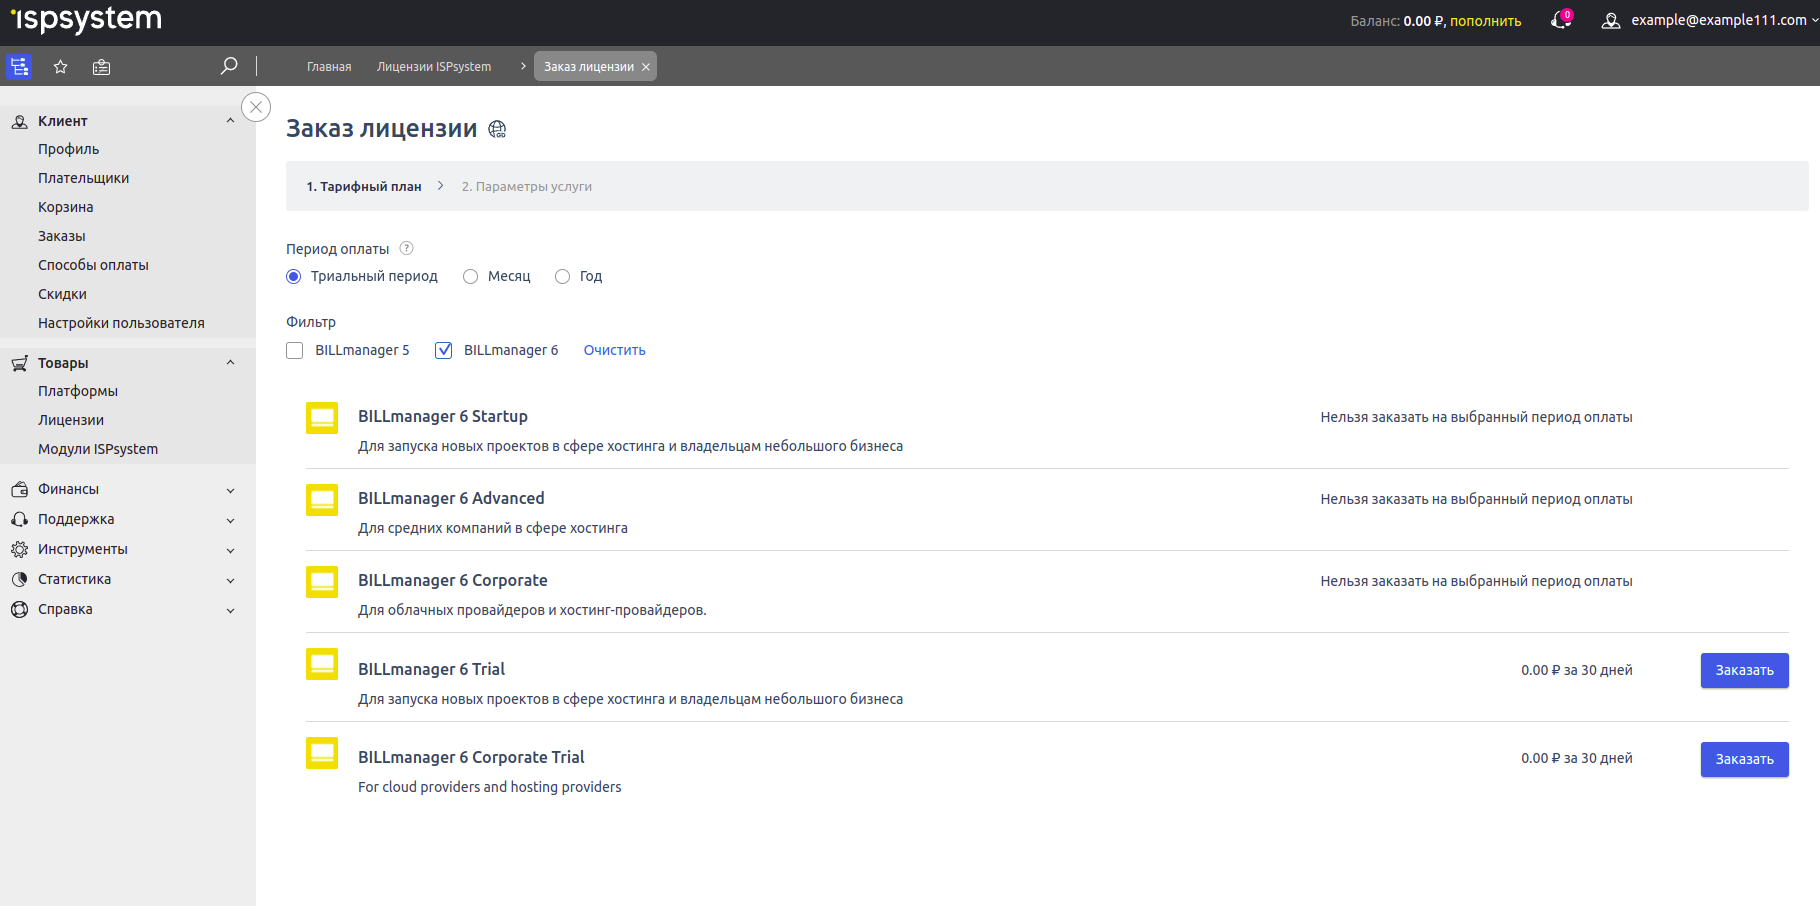Uncheck the BILLmanager 6 filter

click(x=443, y=350)
